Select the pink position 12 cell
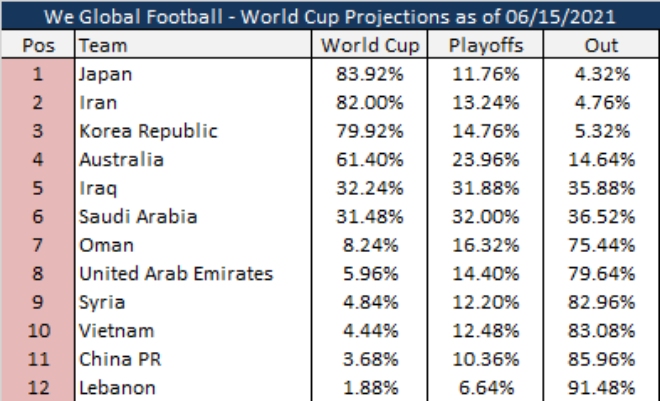This screenshot has width=660, height=401. coord(37,387)
